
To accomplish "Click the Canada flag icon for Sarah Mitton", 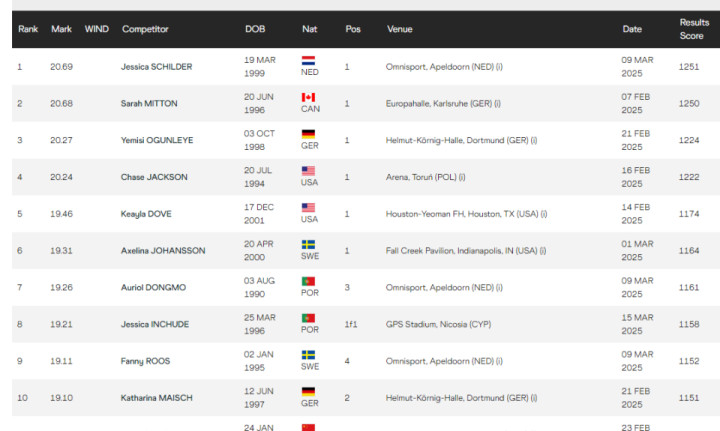I will tap(308, 97).
